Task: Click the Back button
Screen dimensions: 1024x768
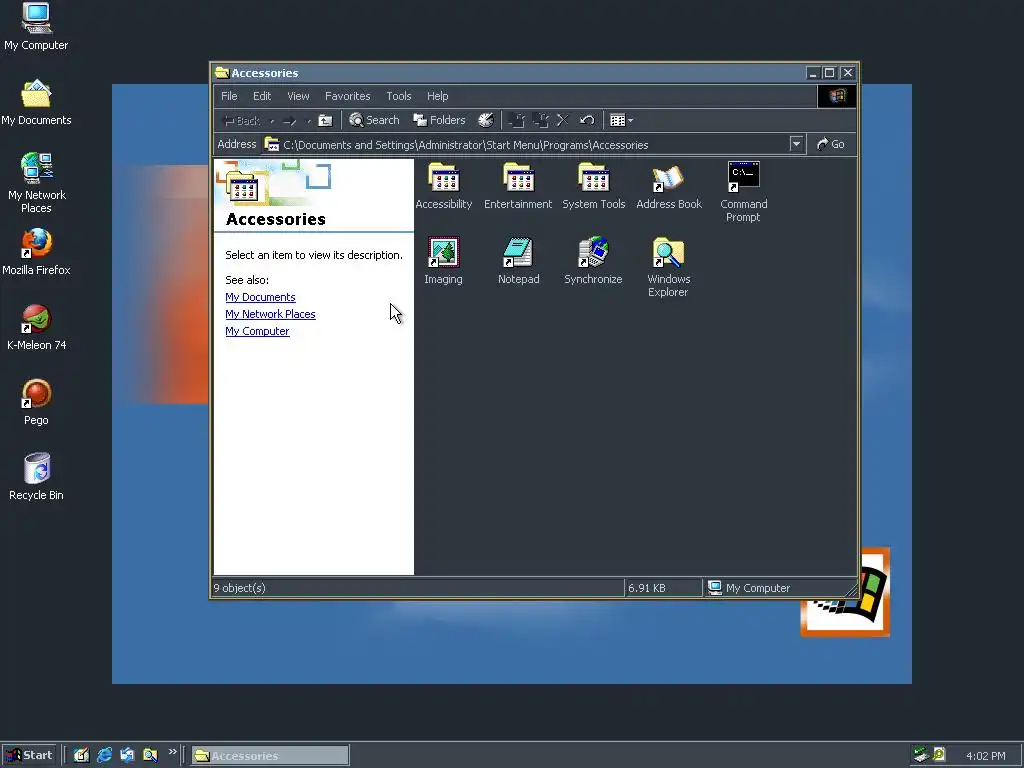Action: point(242,121)
